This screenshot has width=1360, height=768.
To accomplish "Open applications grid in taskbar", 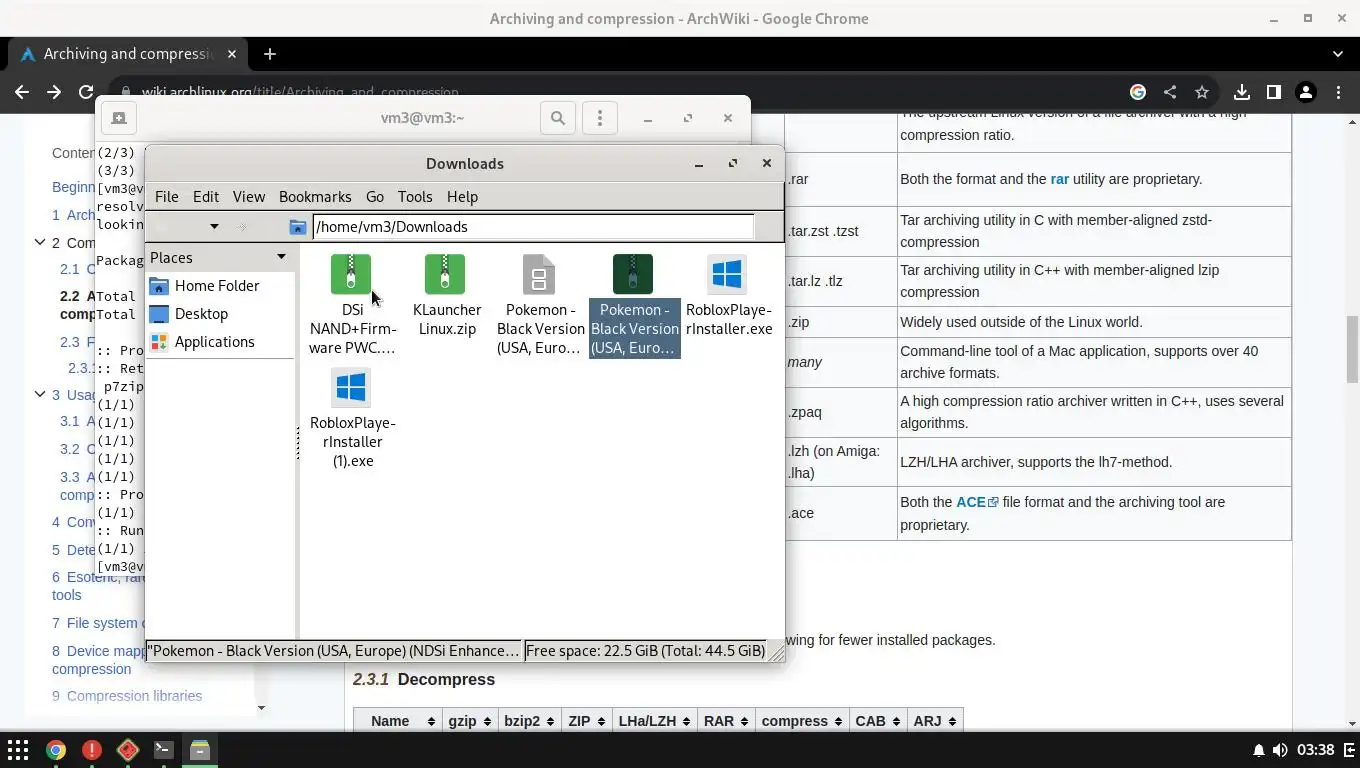I will (18, 750).
